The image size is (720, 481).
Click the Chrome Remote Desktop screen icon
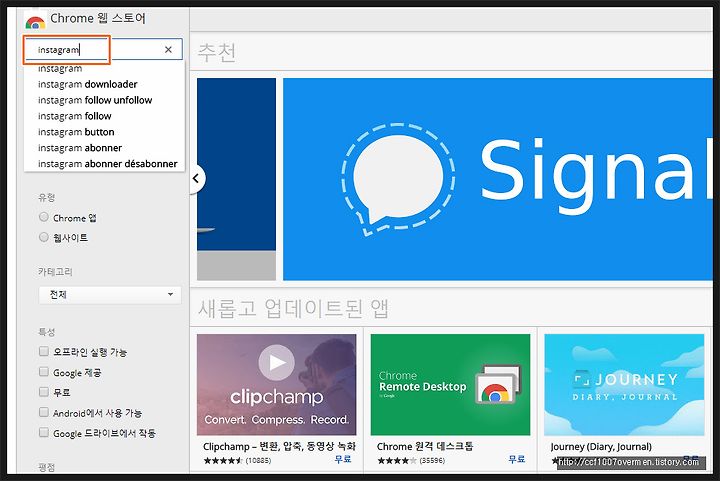coord(498,385)
